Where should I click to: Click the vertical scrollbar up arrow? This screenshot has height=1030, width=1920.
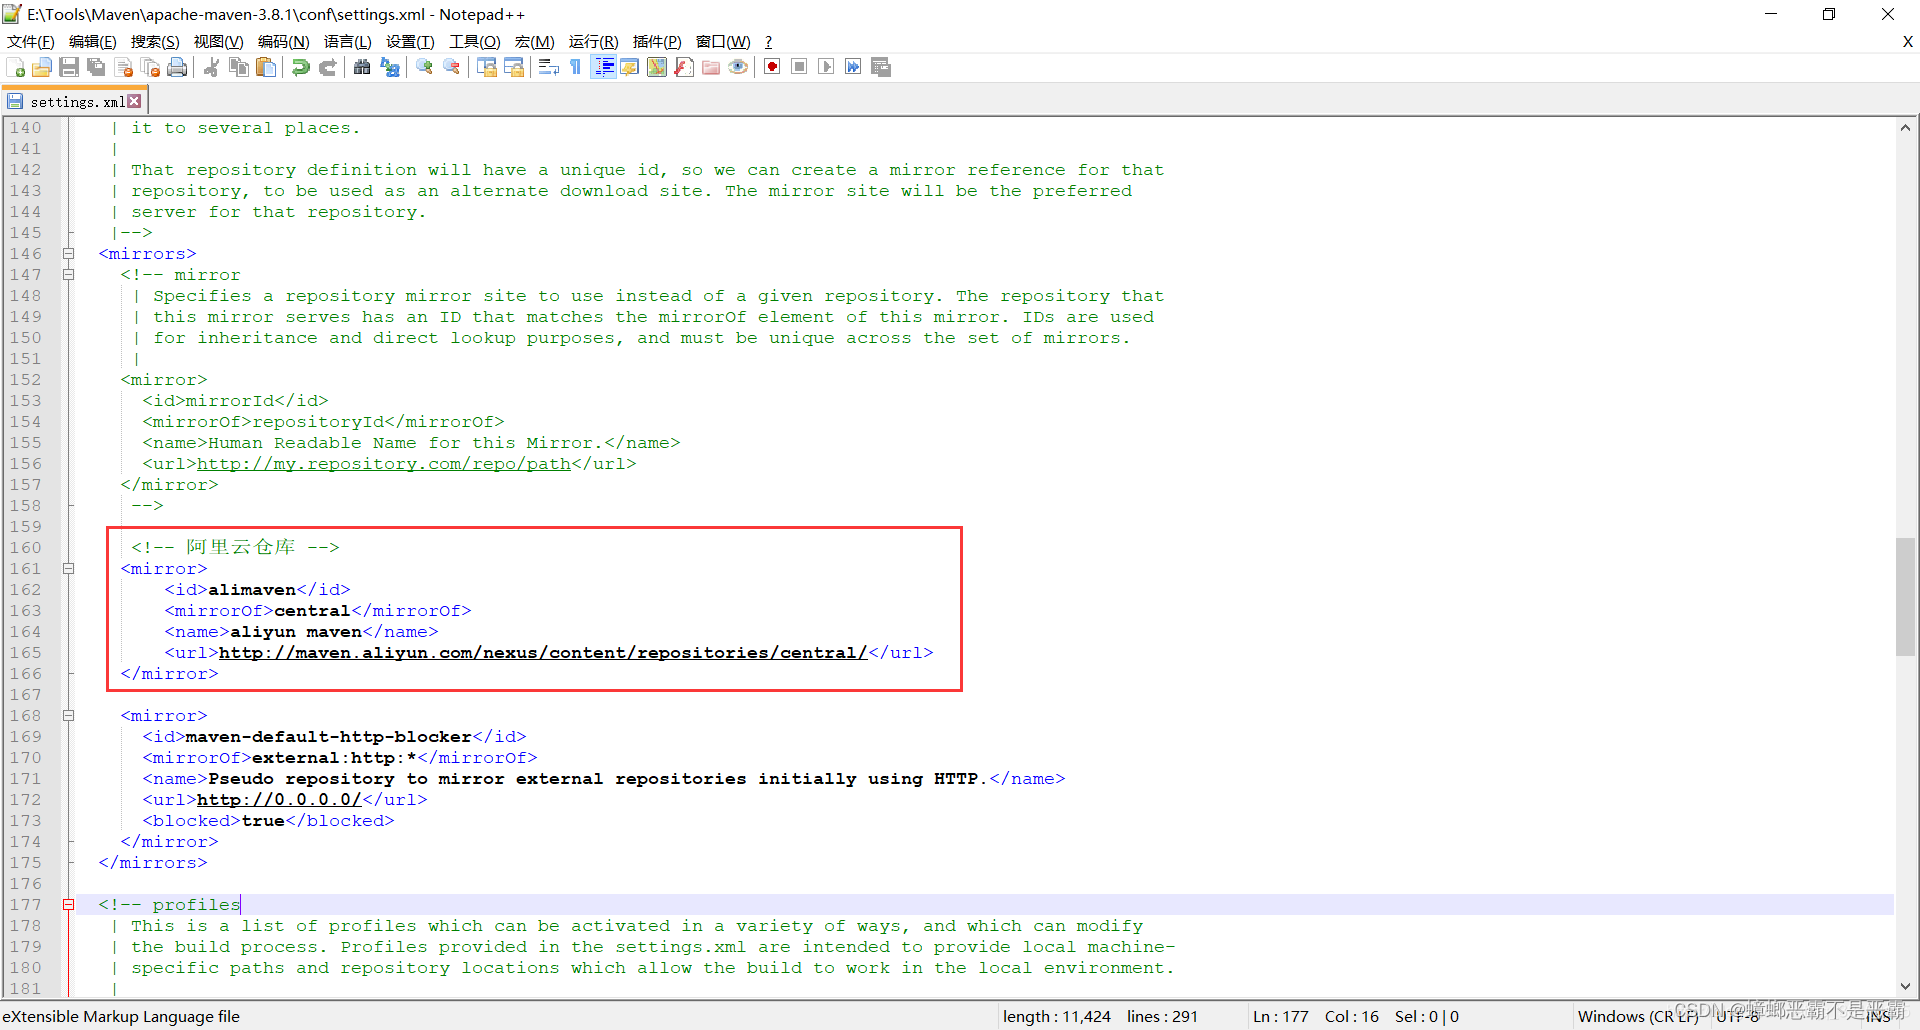click(x=1906, y=127)
